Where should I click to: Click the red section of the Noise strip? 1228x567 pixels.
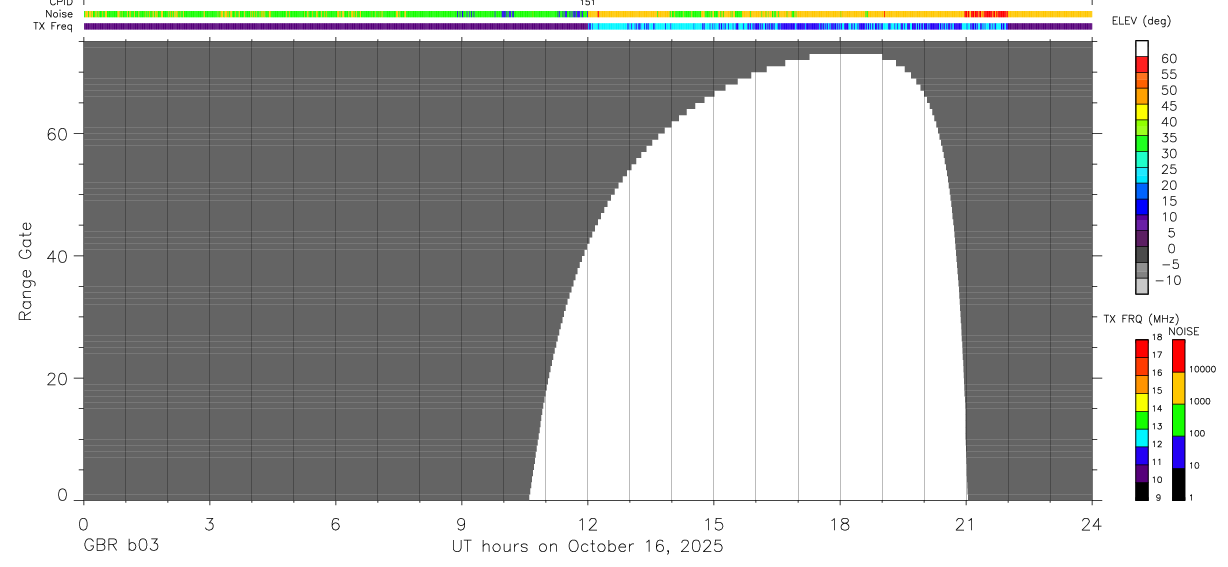pyautogui.click(x=985, y=14)
